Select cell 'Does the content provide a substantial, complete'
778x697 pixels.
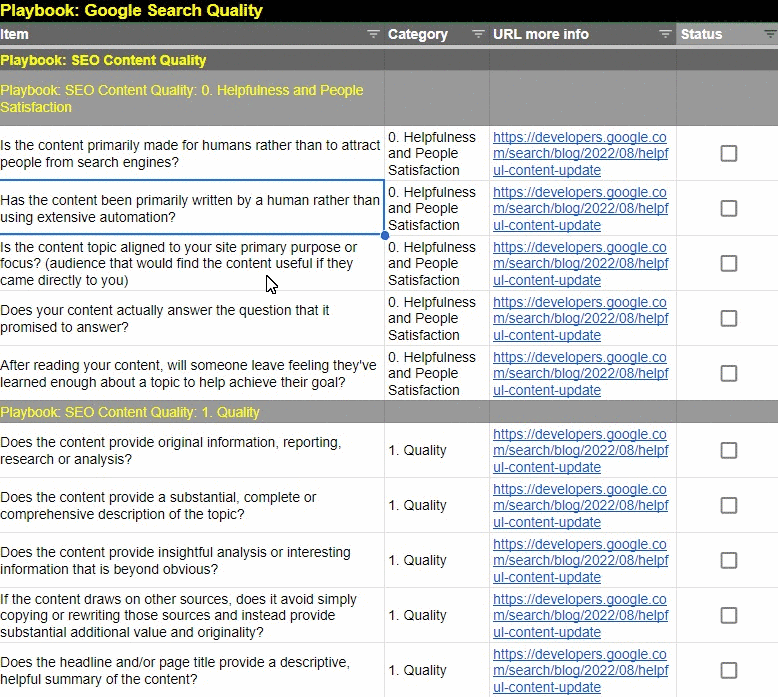click(192, 506)
